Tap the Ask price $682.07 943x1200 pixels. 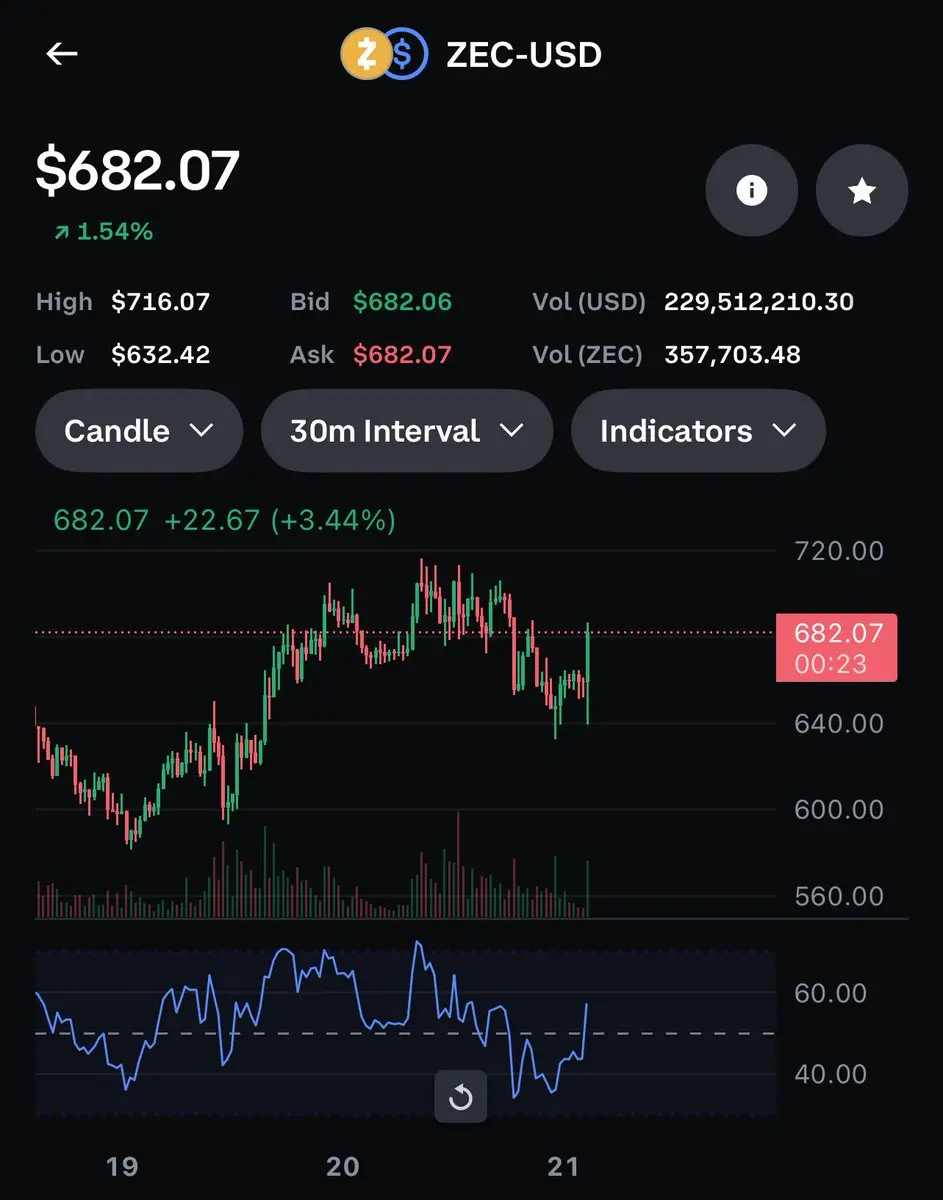click(402, 355)
